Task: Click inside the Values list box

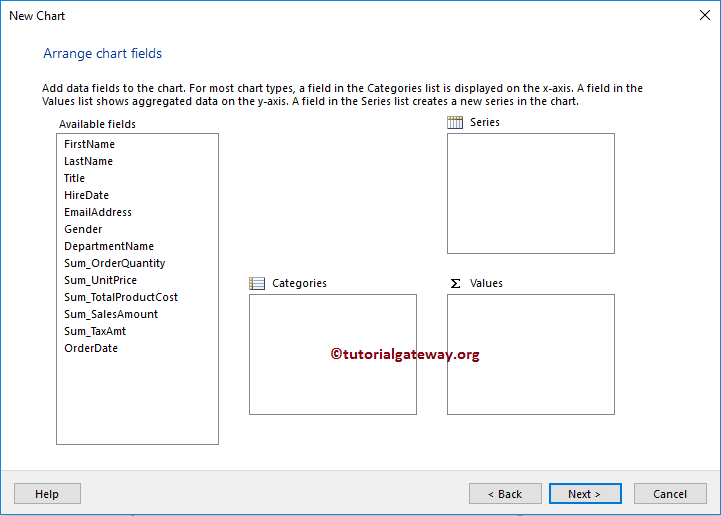Action: 531,355
